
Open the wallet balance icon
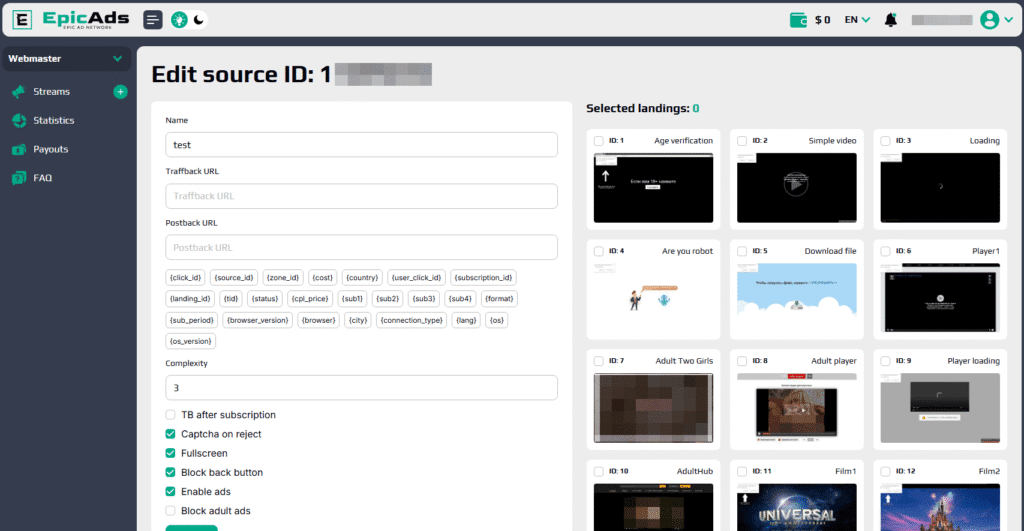pos(798,19)
